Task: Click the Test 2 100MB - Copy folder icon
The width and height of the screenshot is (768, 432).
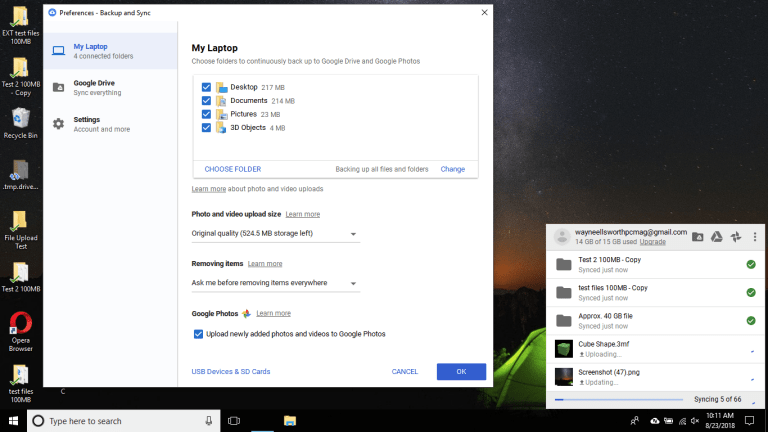Action: click(564, 264)
